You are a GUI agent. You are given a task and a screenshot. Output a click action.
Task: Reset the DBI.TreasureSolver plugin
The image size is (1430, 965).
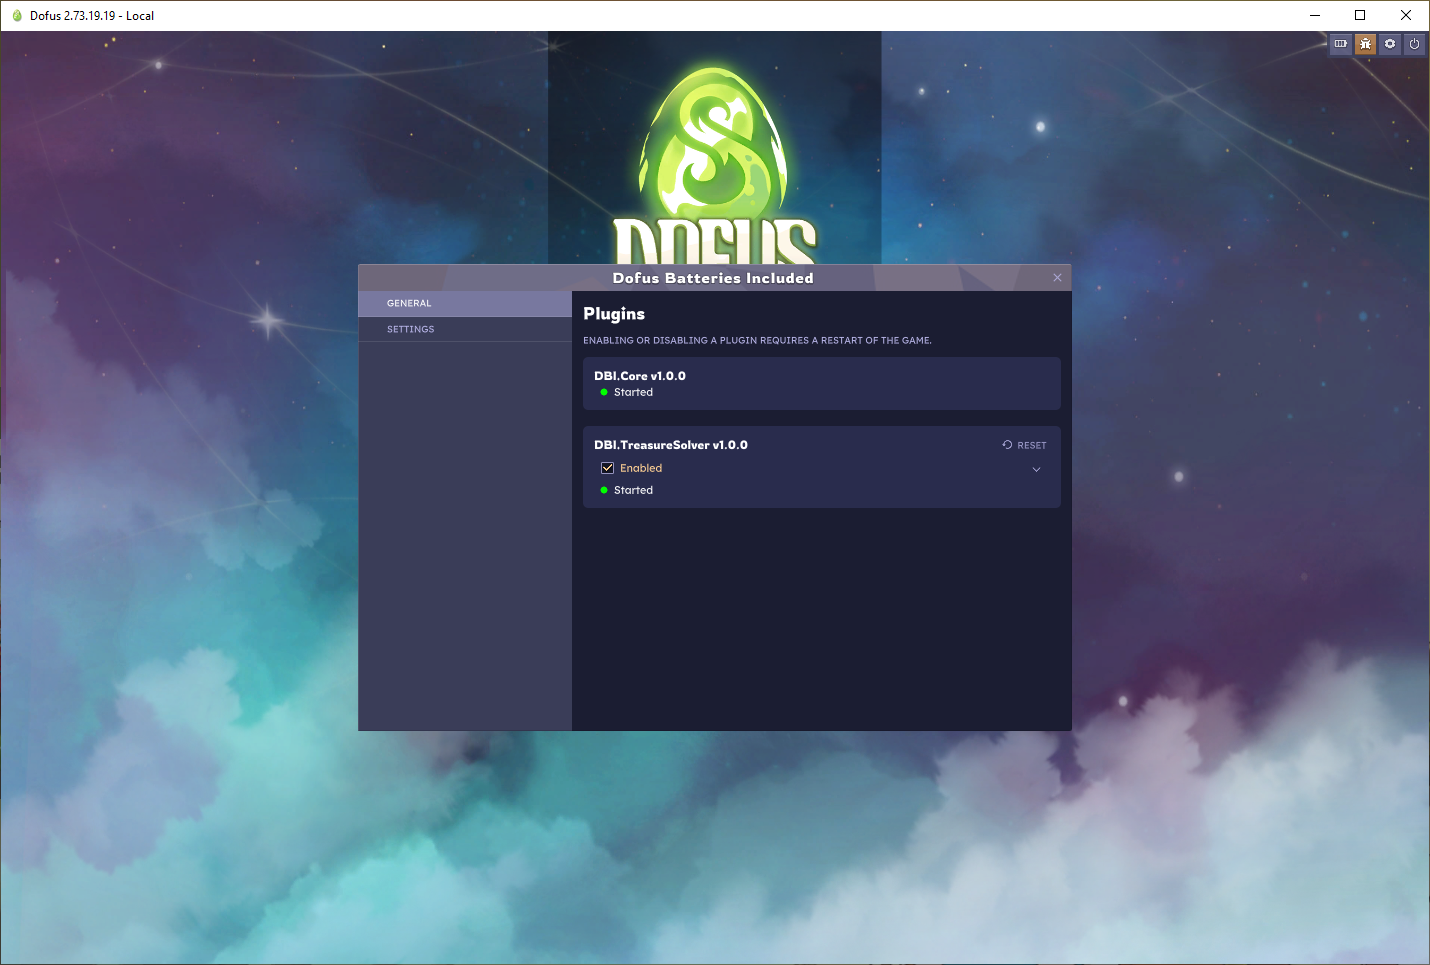click(1024, 445)
